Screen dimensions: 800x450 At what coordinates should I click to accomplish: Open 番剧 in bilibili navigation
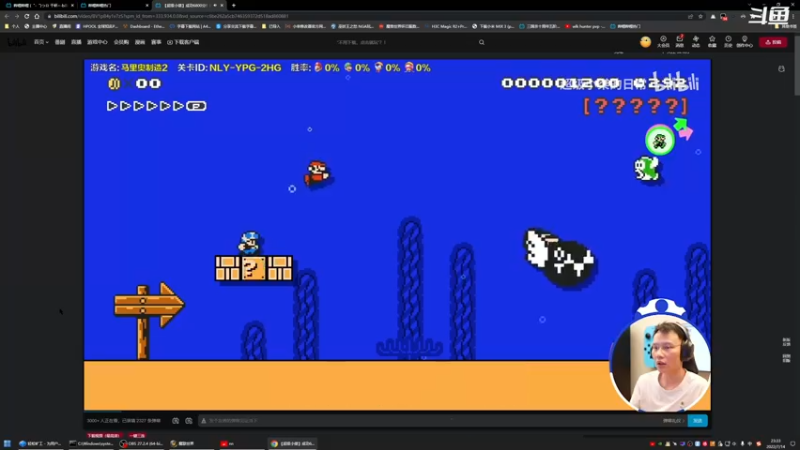(x=60, y=42)
